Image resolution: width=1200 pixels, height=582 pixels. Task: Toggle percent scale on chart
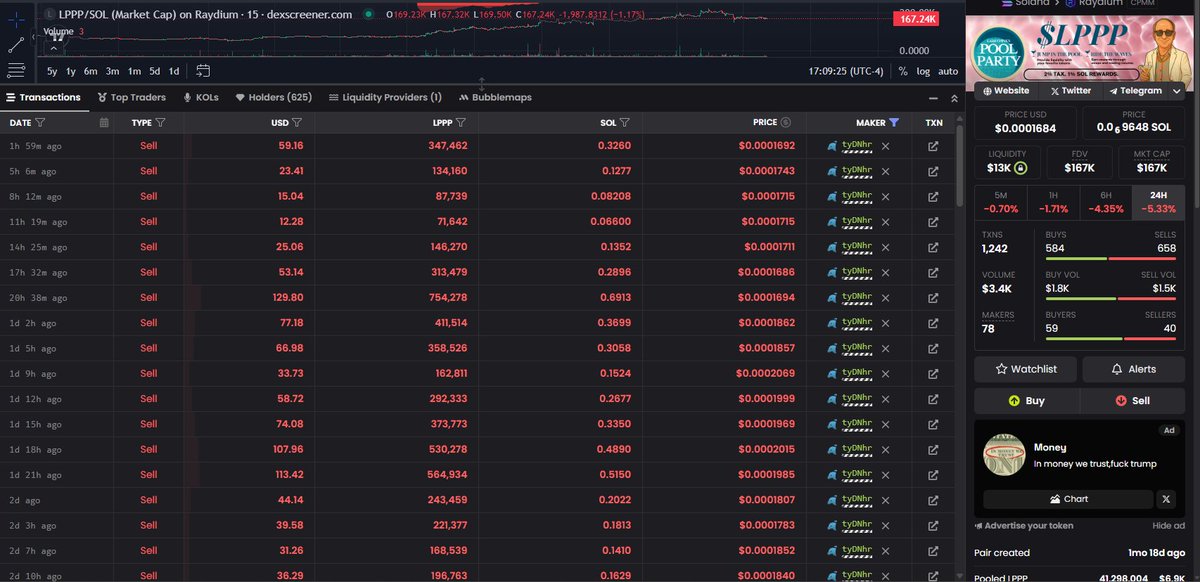(x=903, y=71)
